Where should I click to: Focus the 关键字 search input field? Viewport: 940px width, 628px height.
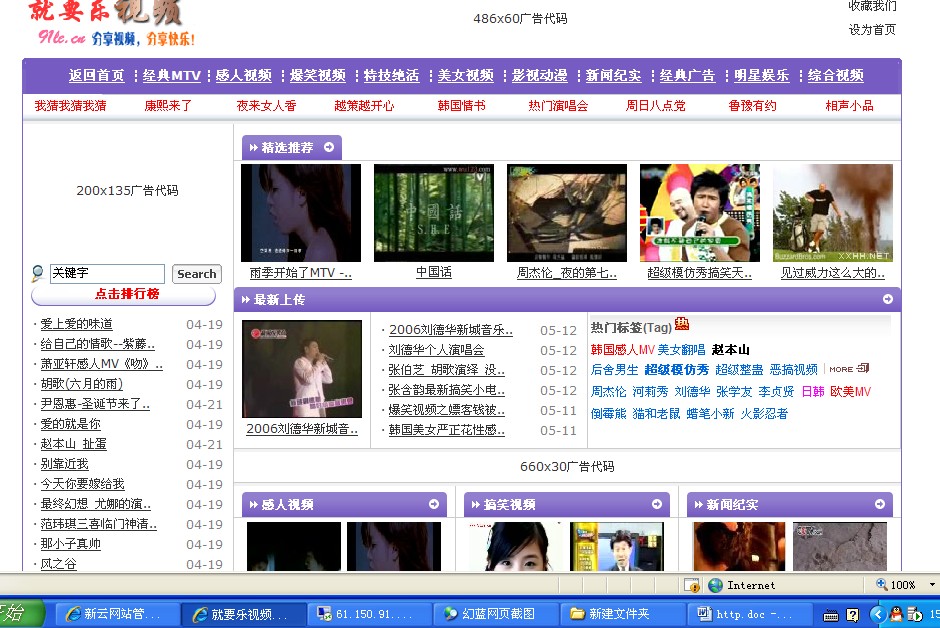(x=107, y=273)
